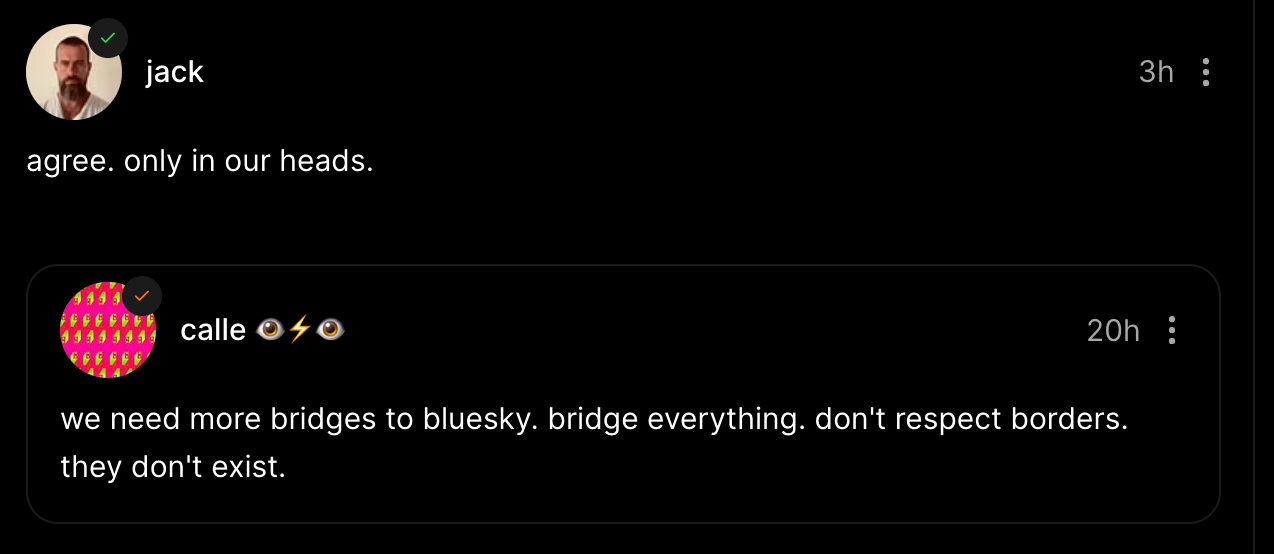This screenshot has width=1274, height=554.
Task: Click the 20h timestamp on calle's note
Action: [x=1113, y=330]
